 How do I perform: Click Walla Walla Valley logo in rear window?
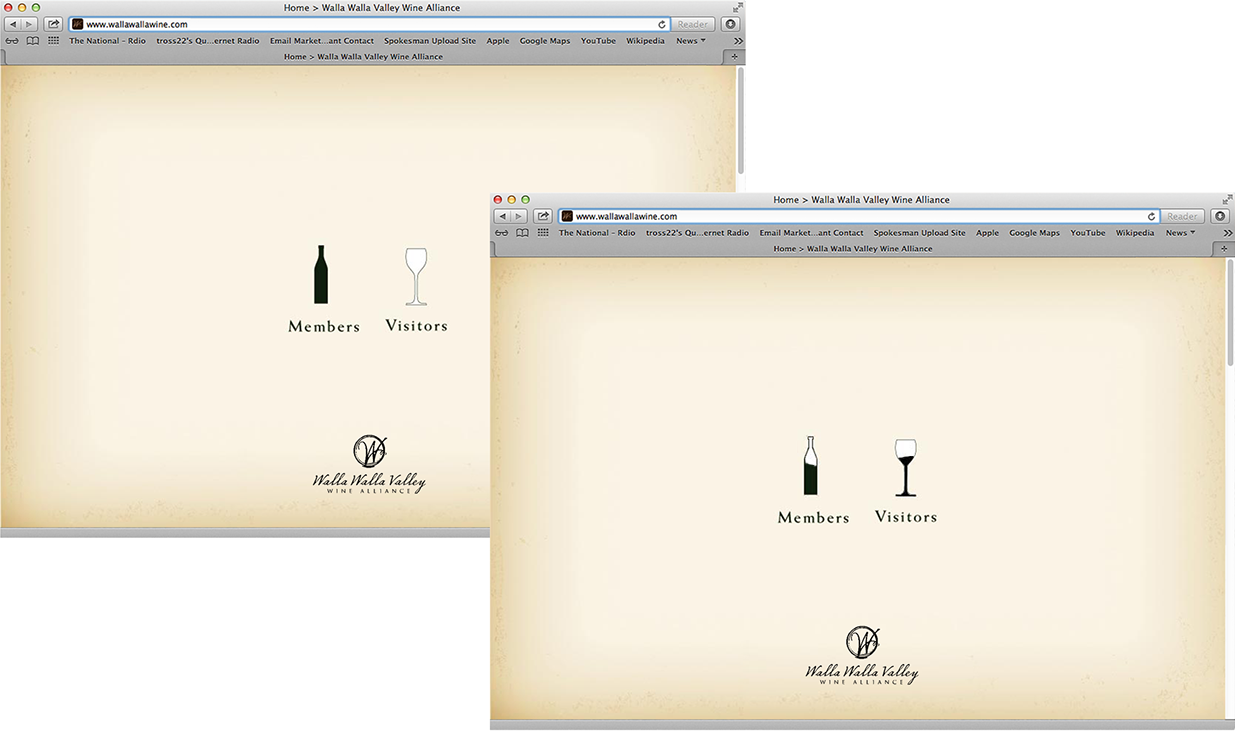369,465
